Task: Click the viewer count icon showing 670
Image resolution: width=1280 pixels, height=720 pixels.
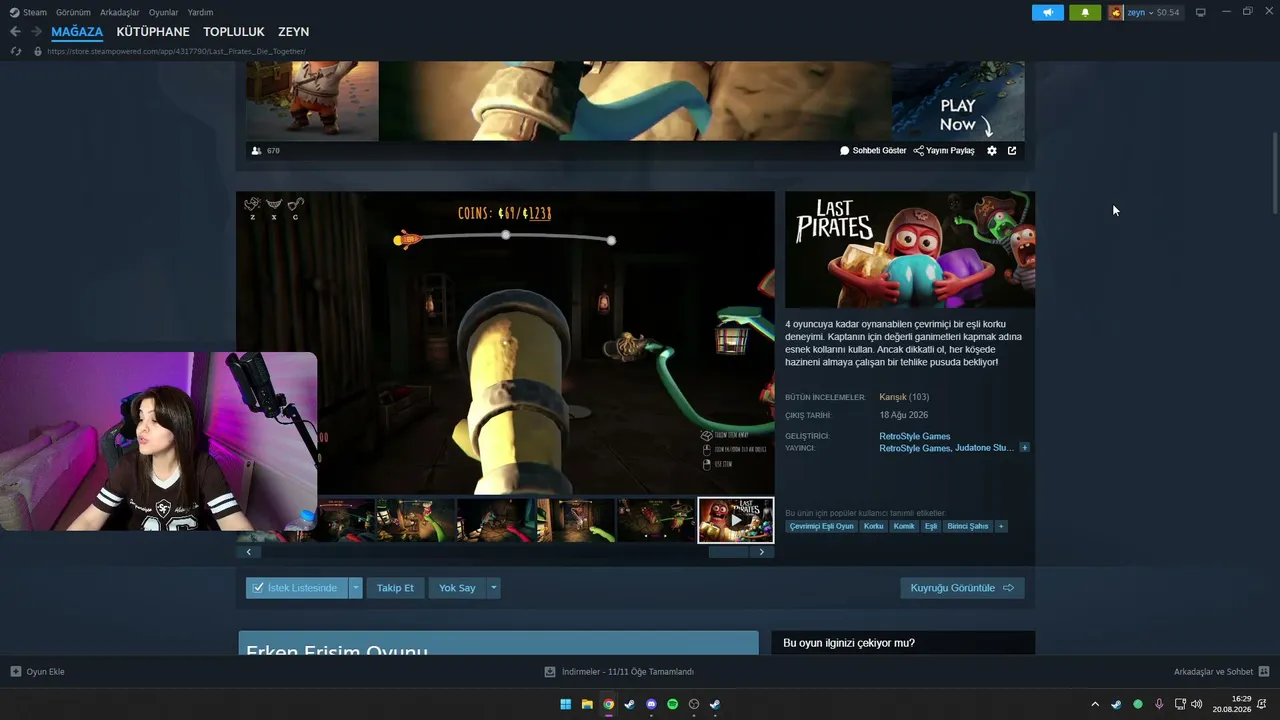Action: [257, 151]
